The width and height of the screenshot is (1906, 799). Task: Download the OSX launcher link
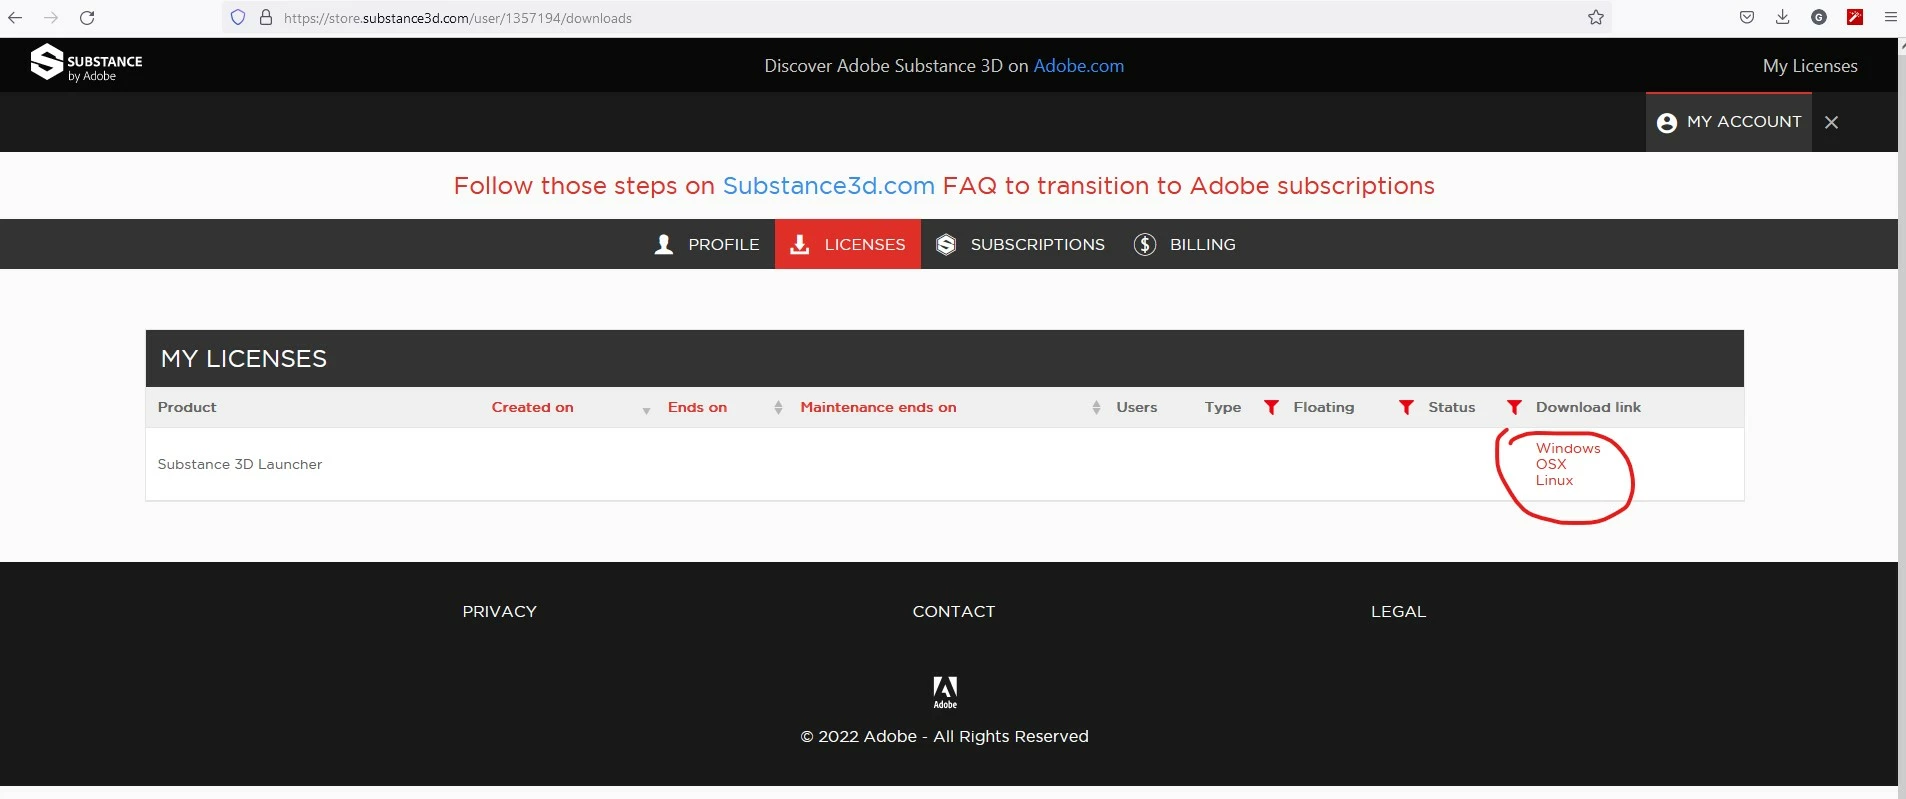pos(1551,464)
